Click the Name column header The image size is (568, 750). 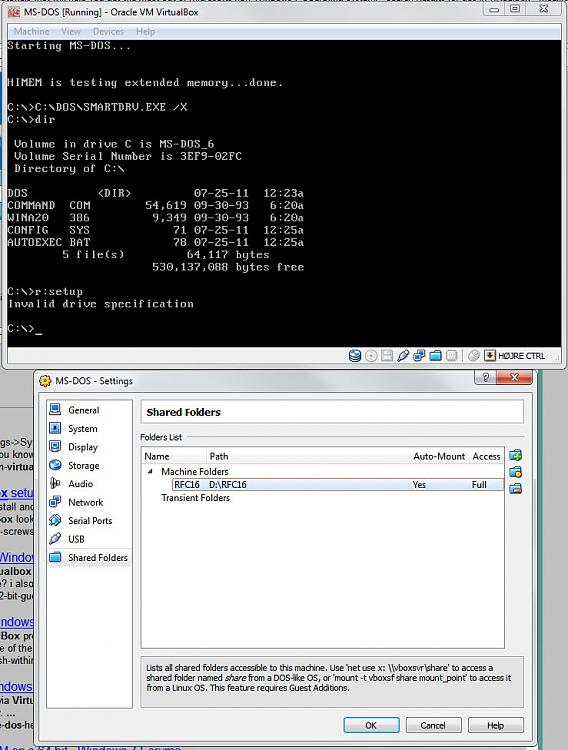point(157,456)
